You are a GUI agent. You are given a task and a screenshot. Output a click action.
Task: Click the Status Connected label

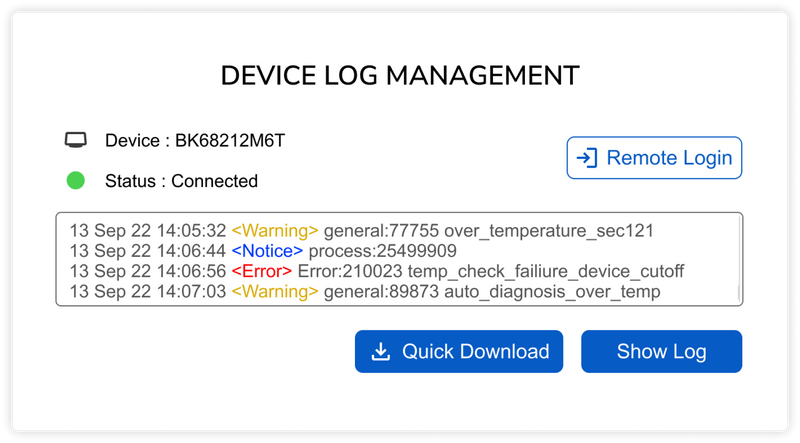[x=181, y=181]
